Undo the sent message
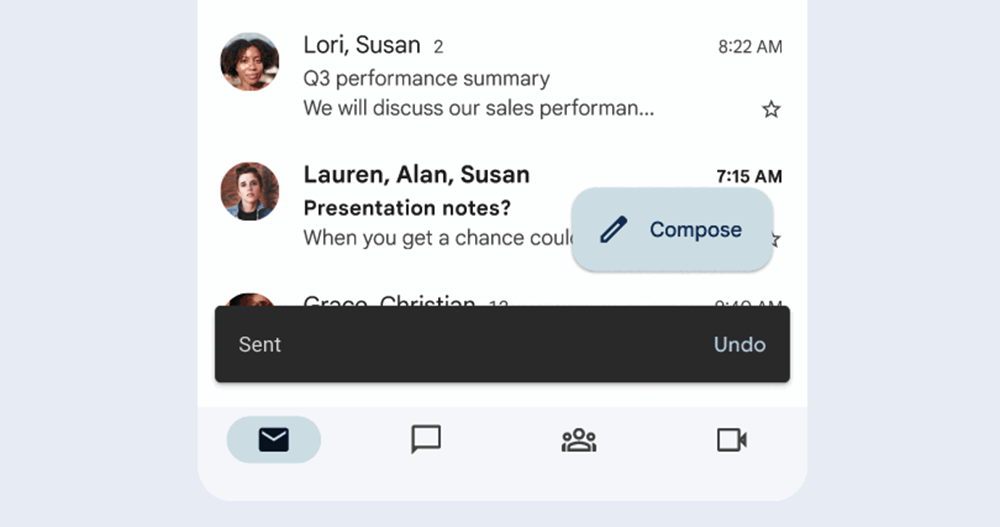 (x=739, y=345)
